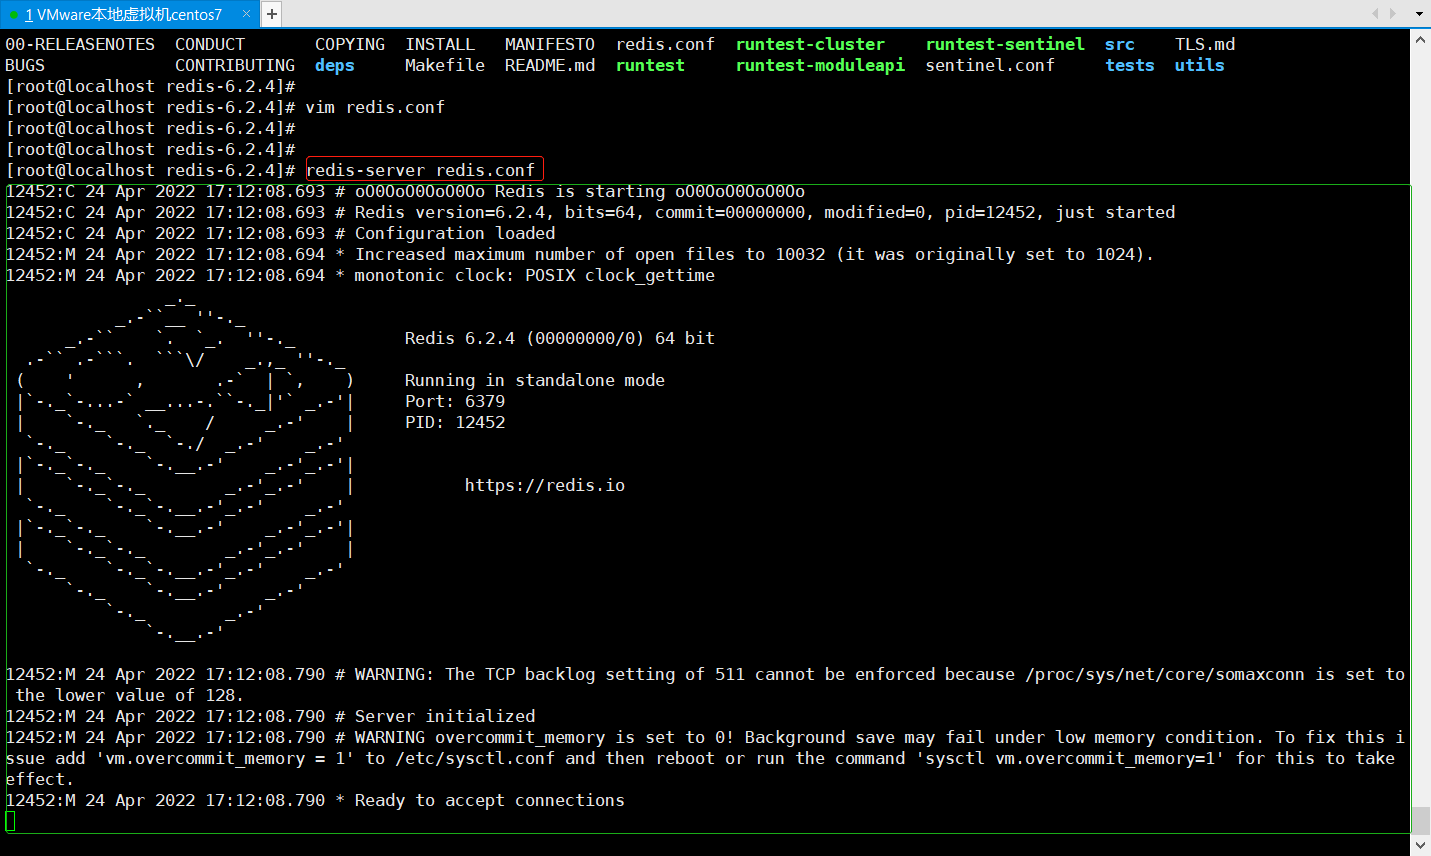Click the 'Redis is starting' log line
1431x856 pixels.
click(x=405, y=191)
